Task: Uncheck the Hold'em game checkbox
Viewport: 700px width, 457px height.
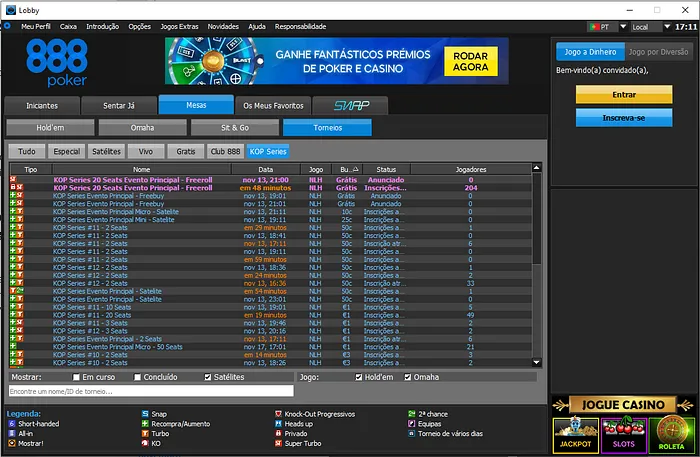Action: (x=358, y=378)
